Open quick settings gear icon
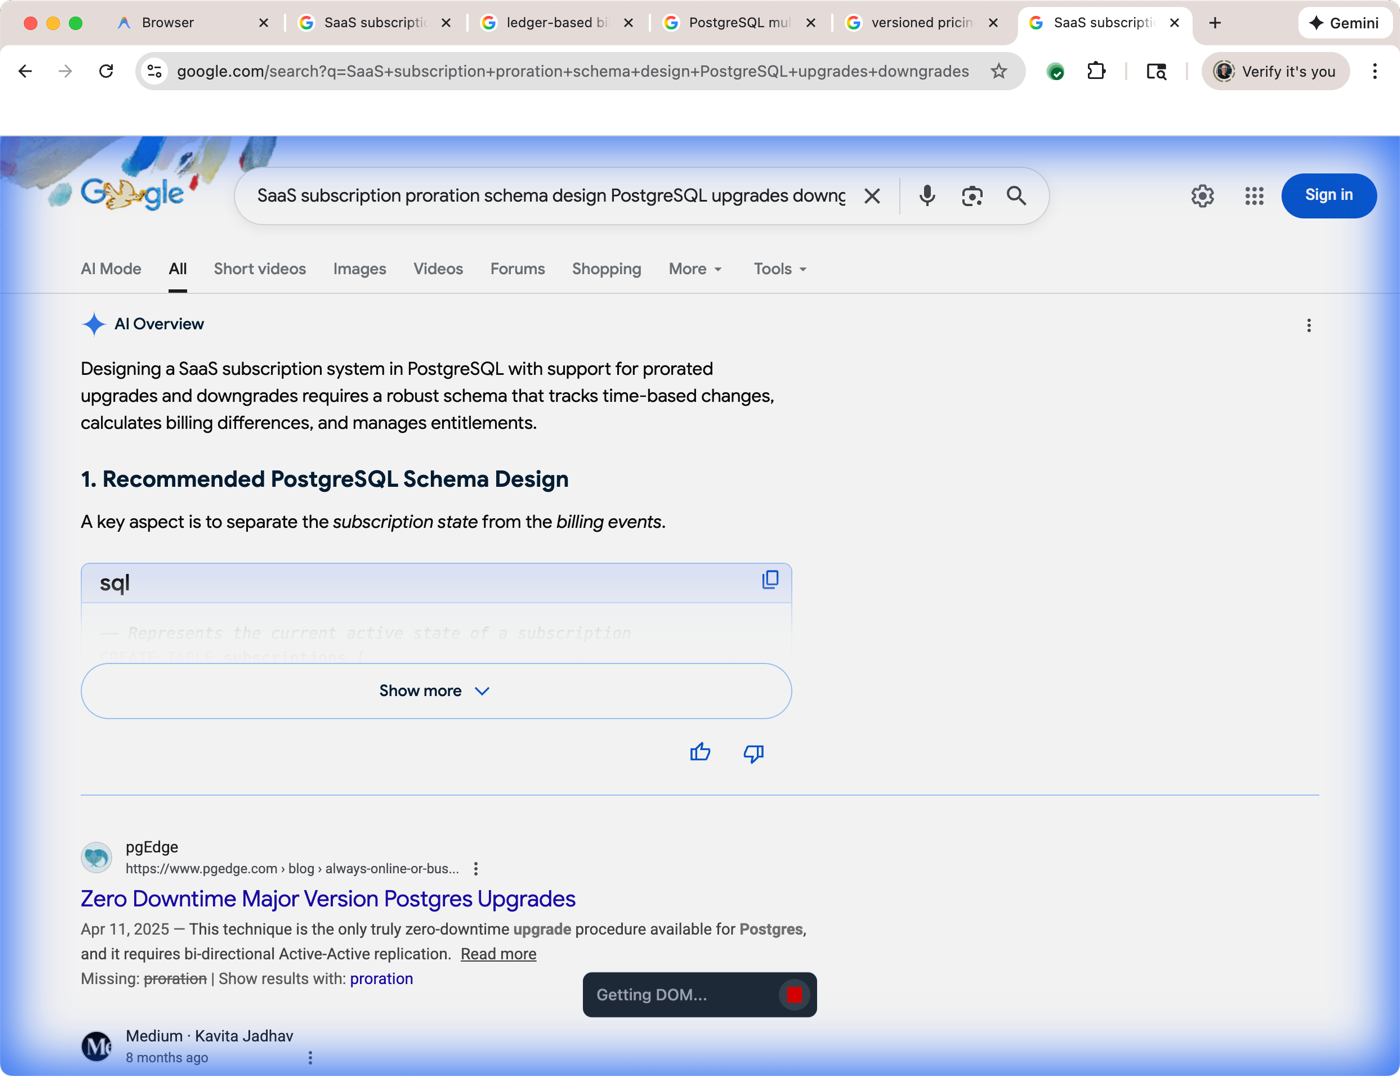 [x=1202, y=196]
